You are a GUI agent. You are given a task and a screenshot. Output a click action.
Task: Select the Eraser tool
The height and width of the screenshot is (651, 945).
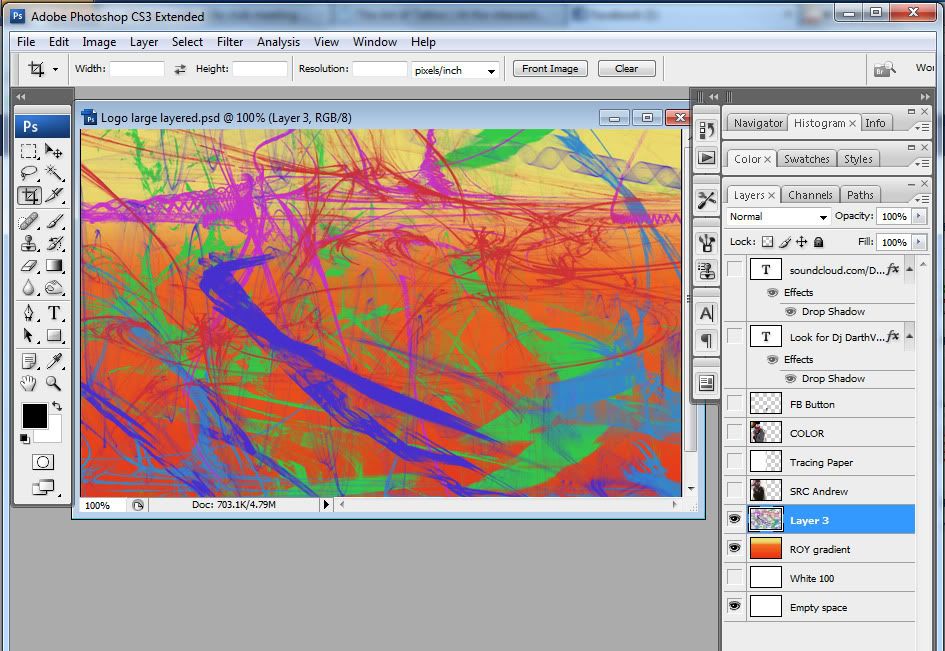29,266
